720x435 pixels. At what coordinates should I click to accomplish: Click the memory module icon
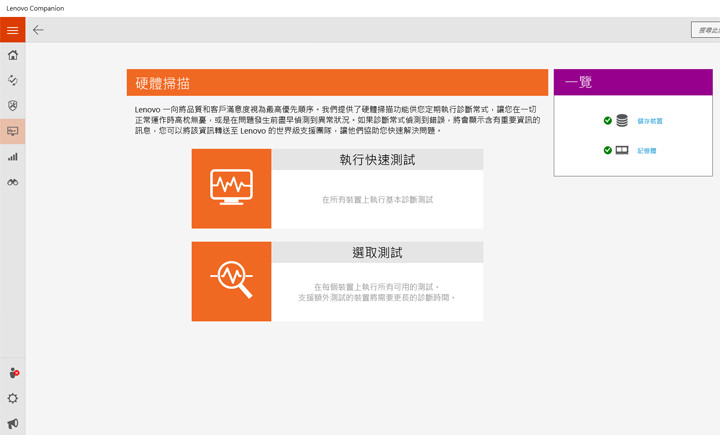pyautogui.click(x=622, y=151)
